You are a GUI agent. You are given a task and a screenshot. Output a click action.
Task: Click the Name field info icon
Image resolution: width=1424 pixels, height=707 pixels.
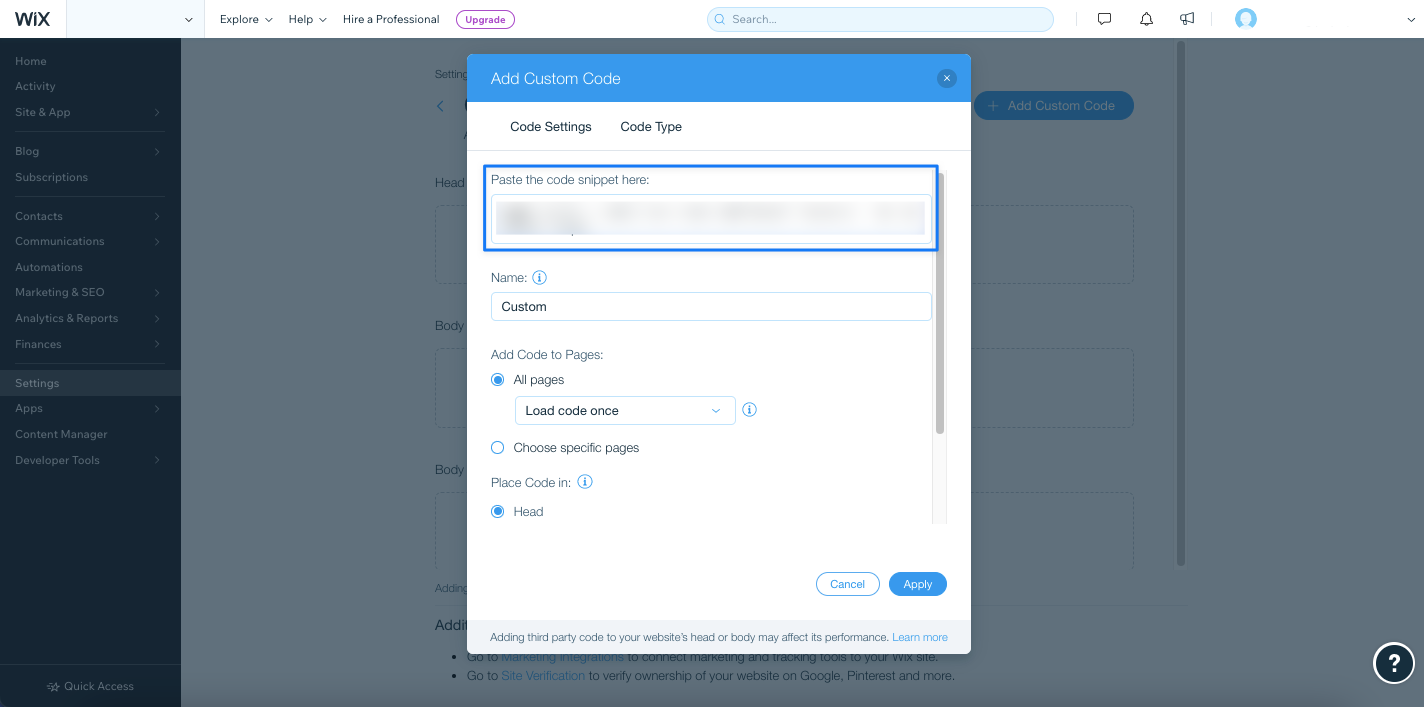click(540, 278)
